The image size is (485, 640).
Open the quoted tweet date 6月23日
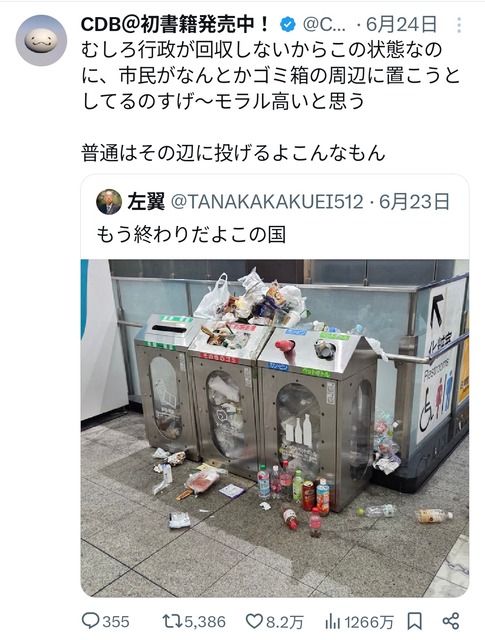414,202
